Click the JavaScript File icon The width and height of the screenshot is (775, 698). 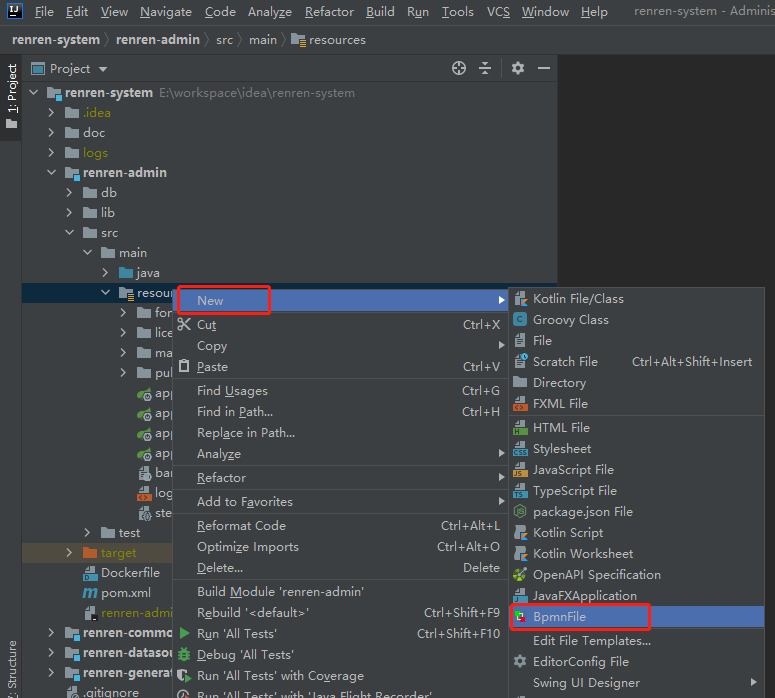[x=520, y=470]
